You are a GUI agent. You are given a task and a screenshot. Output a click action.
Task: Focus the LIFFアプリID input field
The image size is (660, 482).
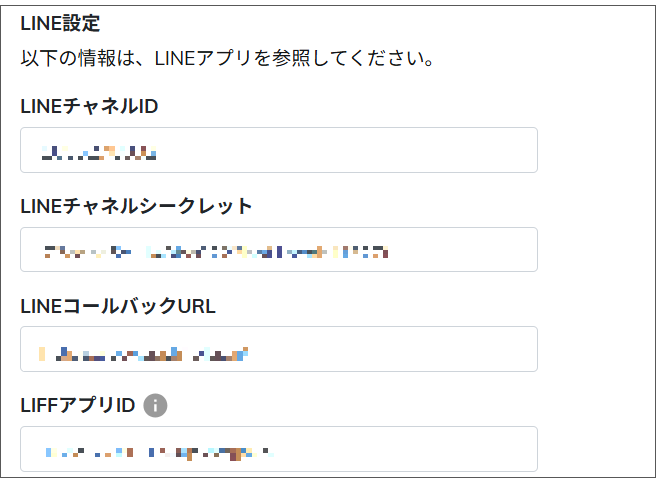pyautogui.click(x=279, y=449)
